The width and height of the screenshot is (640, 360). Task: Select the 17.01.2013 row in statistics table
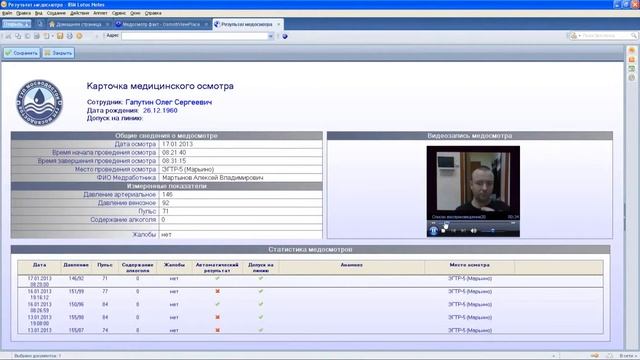point(310,281)
